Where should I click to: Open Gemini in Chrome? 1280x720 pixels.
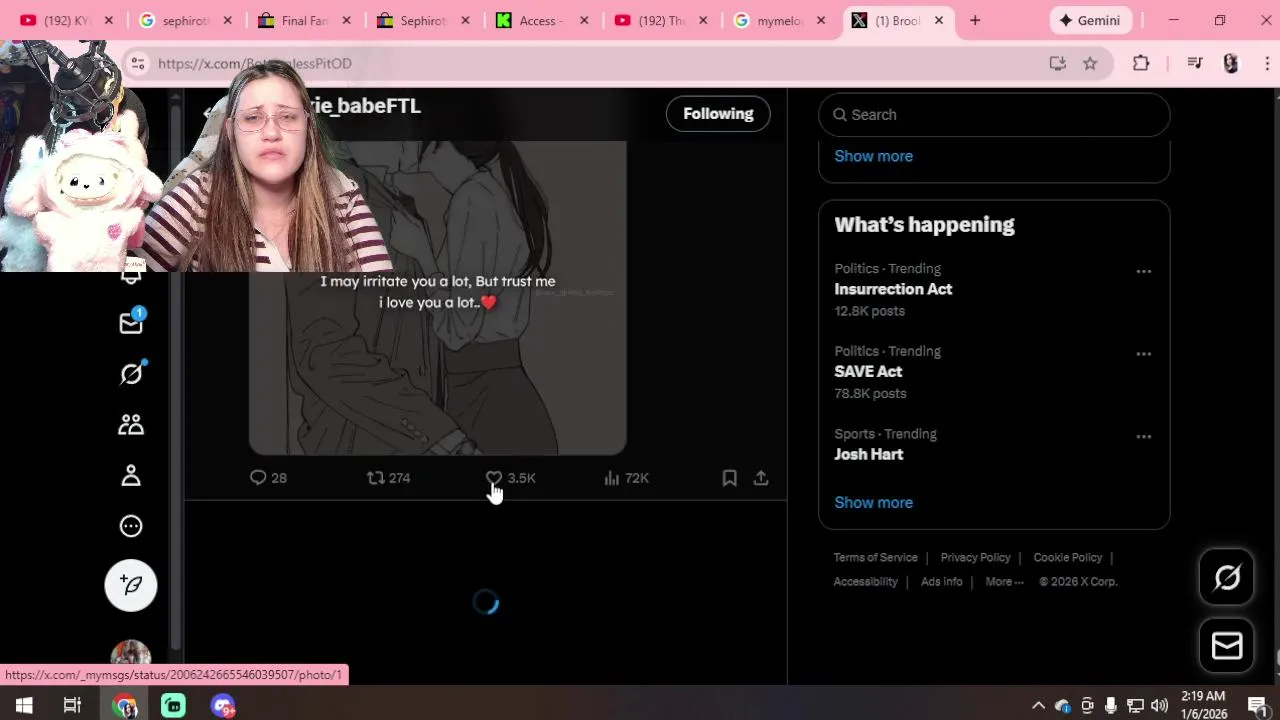click(x=1090, y=20)
